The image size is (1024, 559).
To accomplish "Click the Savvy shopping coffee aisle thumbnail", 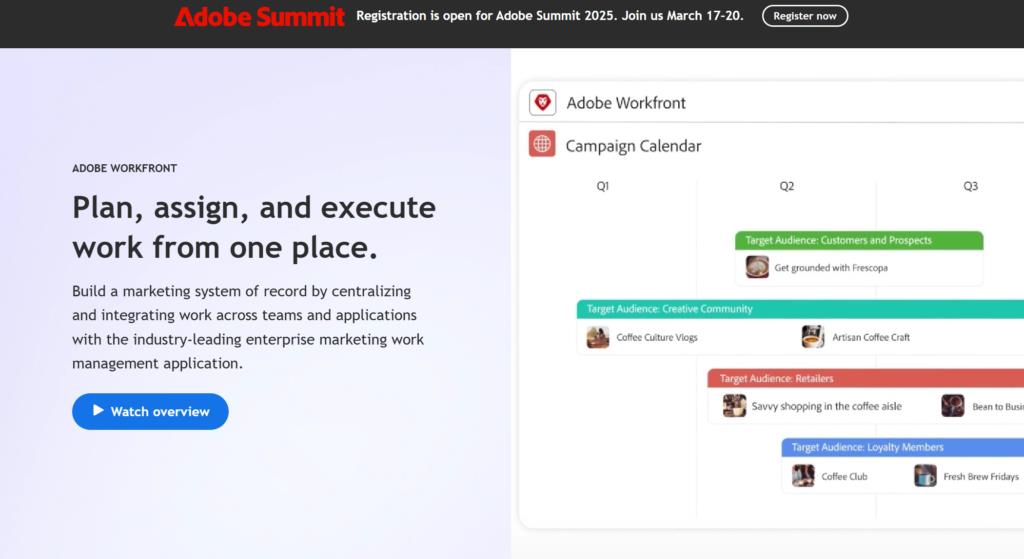I will 734,406.
